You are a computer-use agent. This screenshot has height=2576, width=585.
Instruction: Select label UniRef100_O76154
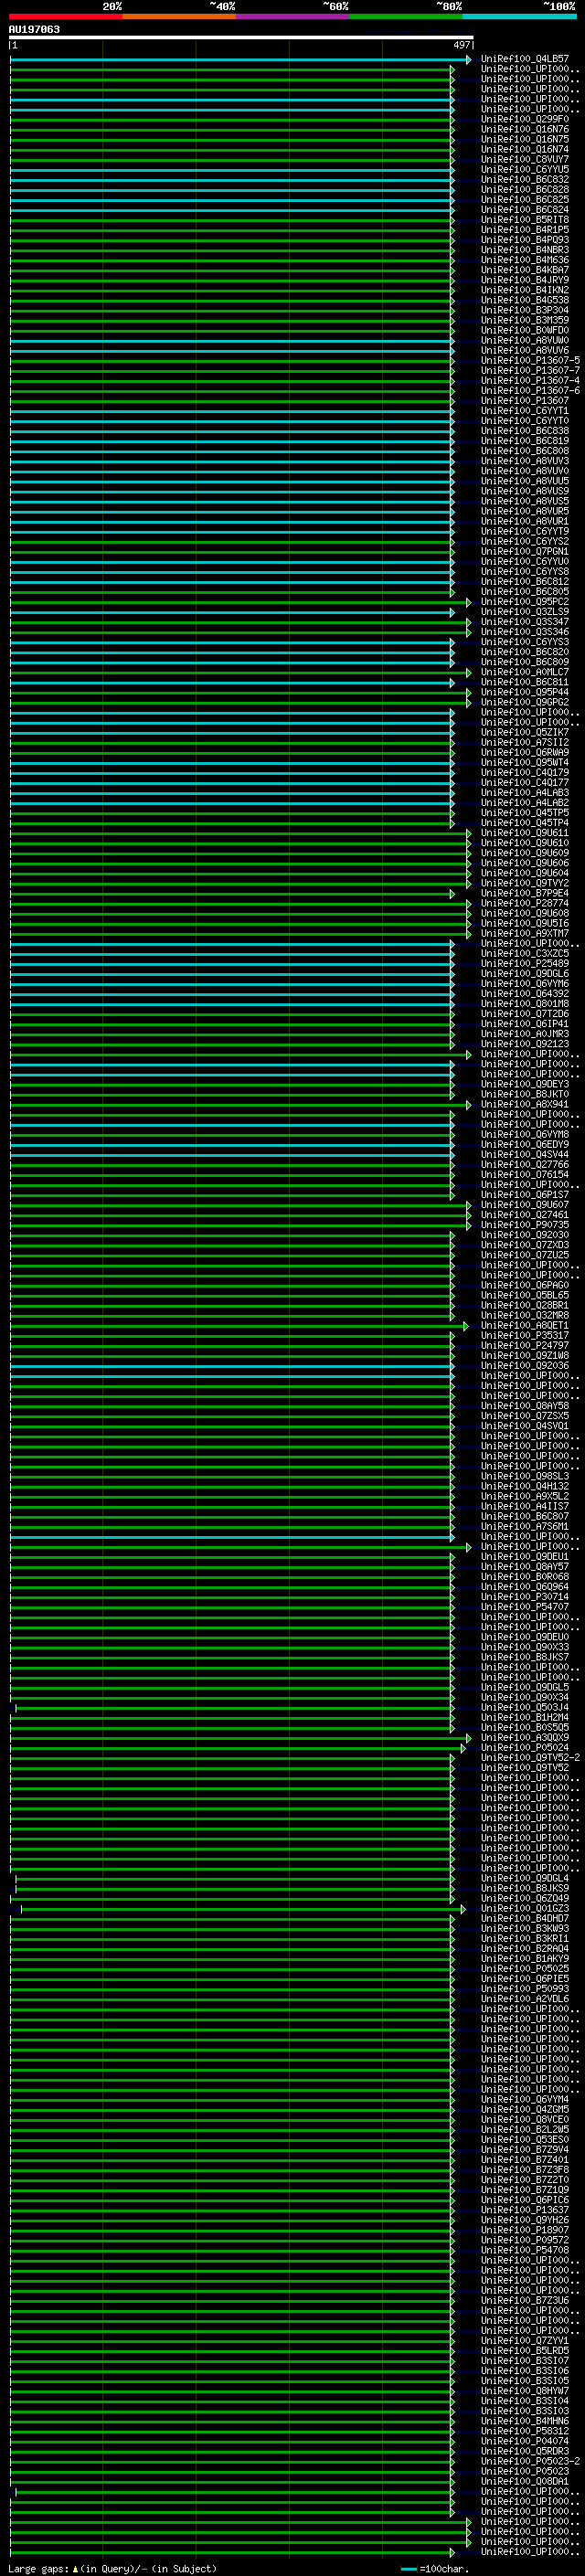[x=525, y=1175]
